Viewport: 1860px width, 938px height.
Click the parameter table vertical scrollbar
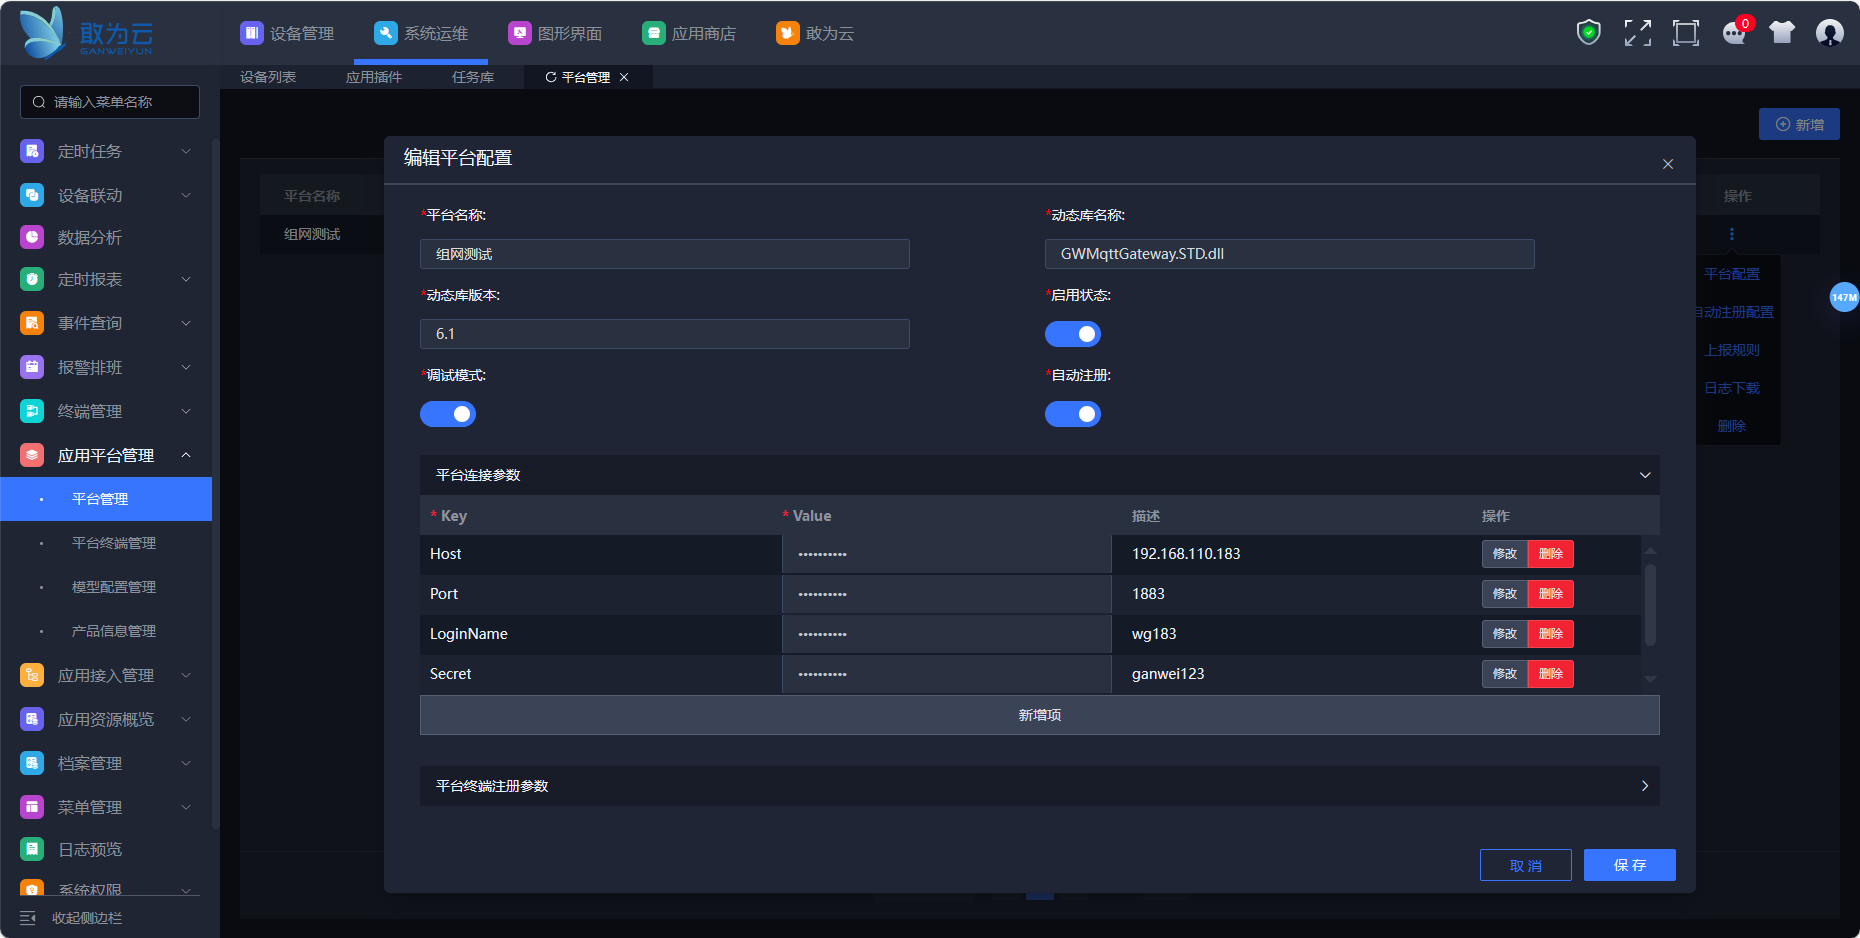point(1650,605)
